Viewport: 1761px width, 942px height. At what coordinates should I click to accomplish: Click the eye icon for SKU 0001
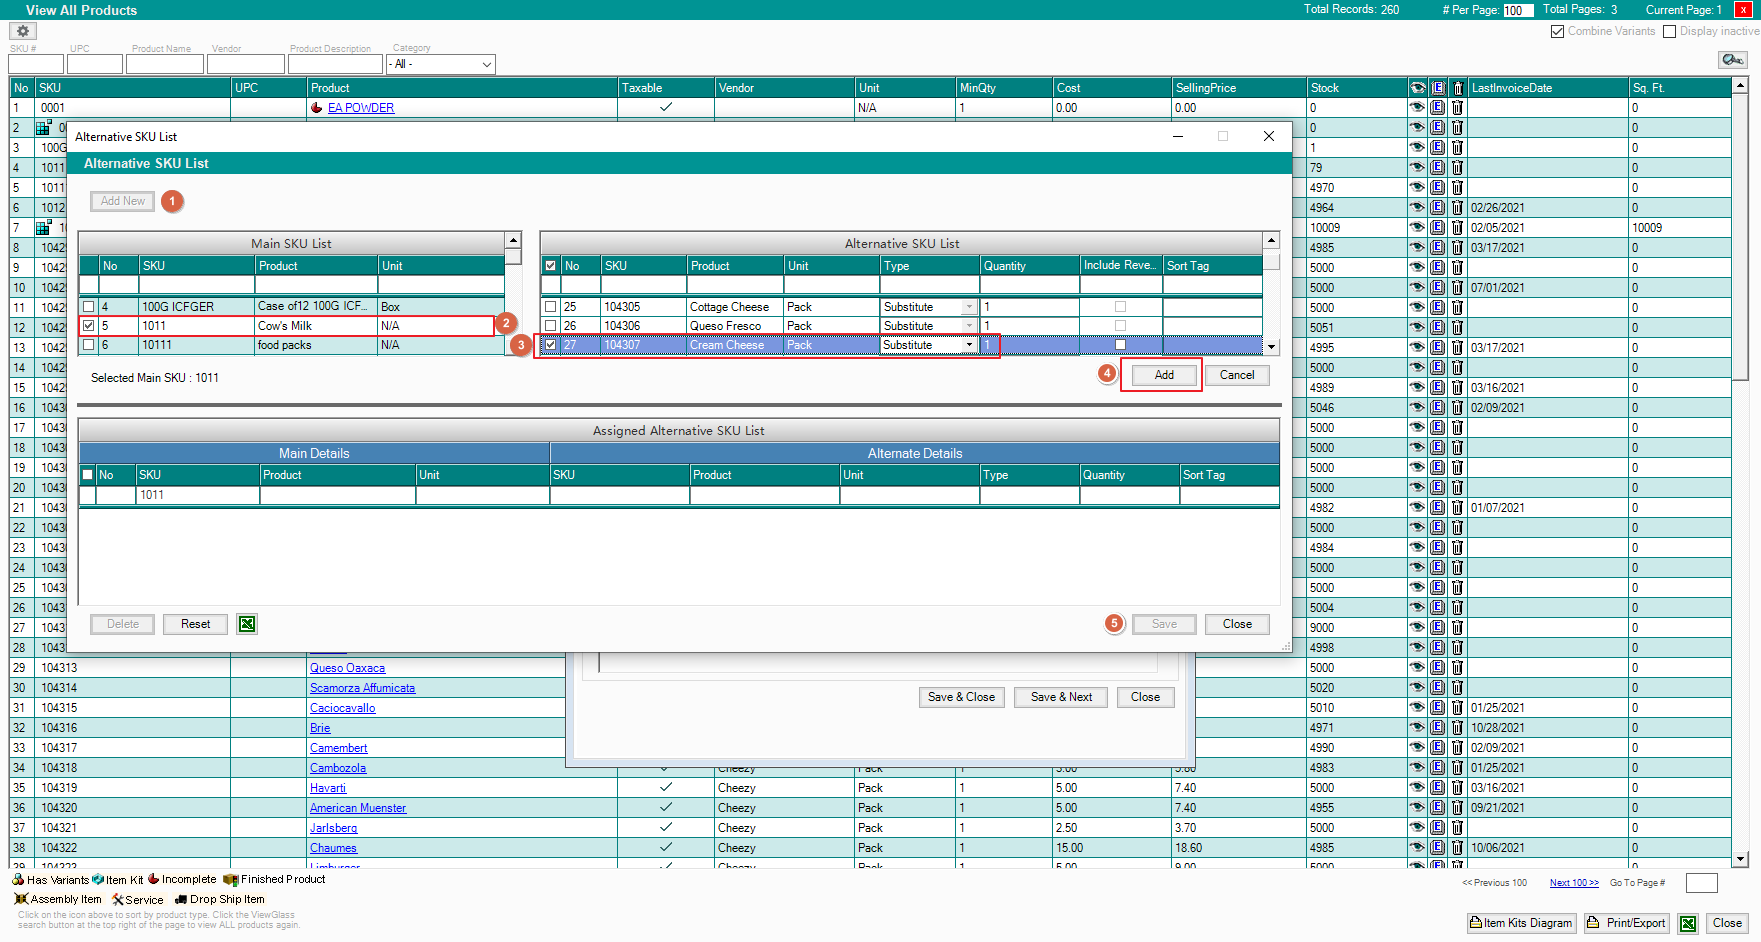[1417, 108]
